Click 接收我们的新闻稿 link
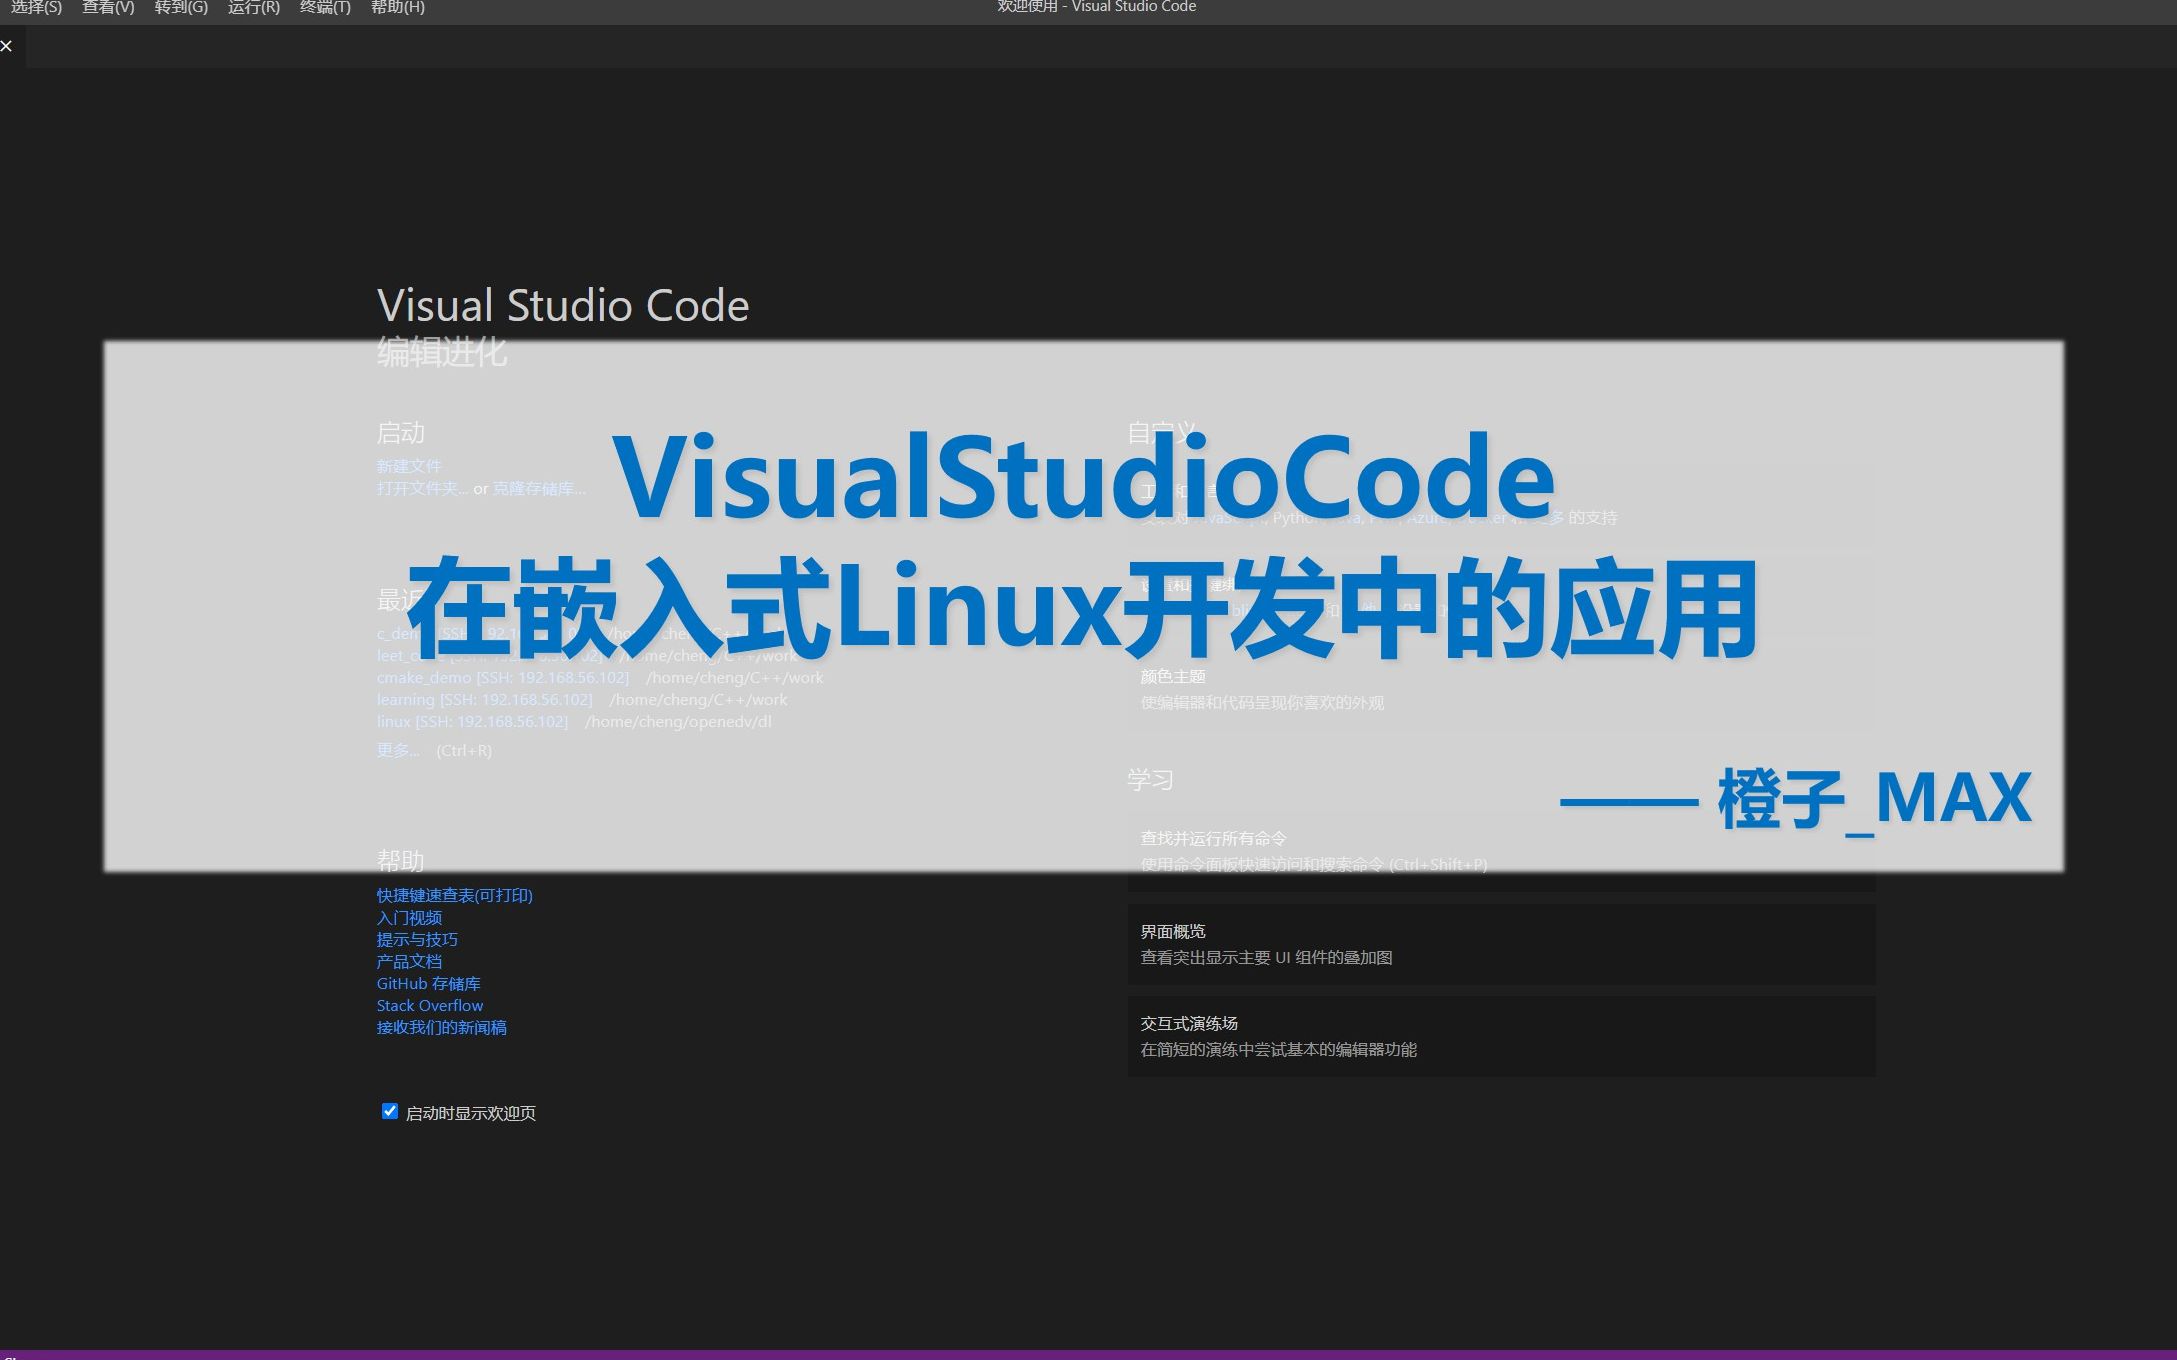This screenshot has height=1360, width=2177. pyautogui.click(x=441, y=1027)
